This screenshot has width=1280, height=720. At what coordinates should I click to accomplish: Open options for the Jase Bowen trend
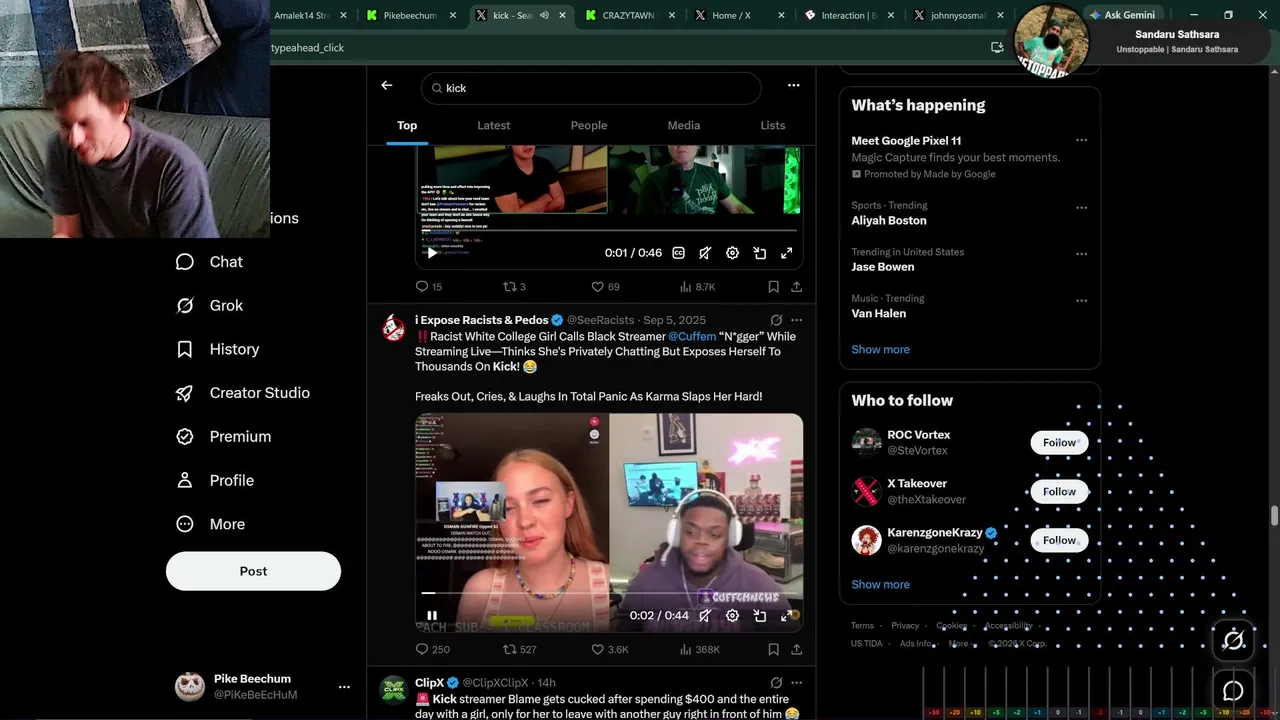tap(1081, 254)
